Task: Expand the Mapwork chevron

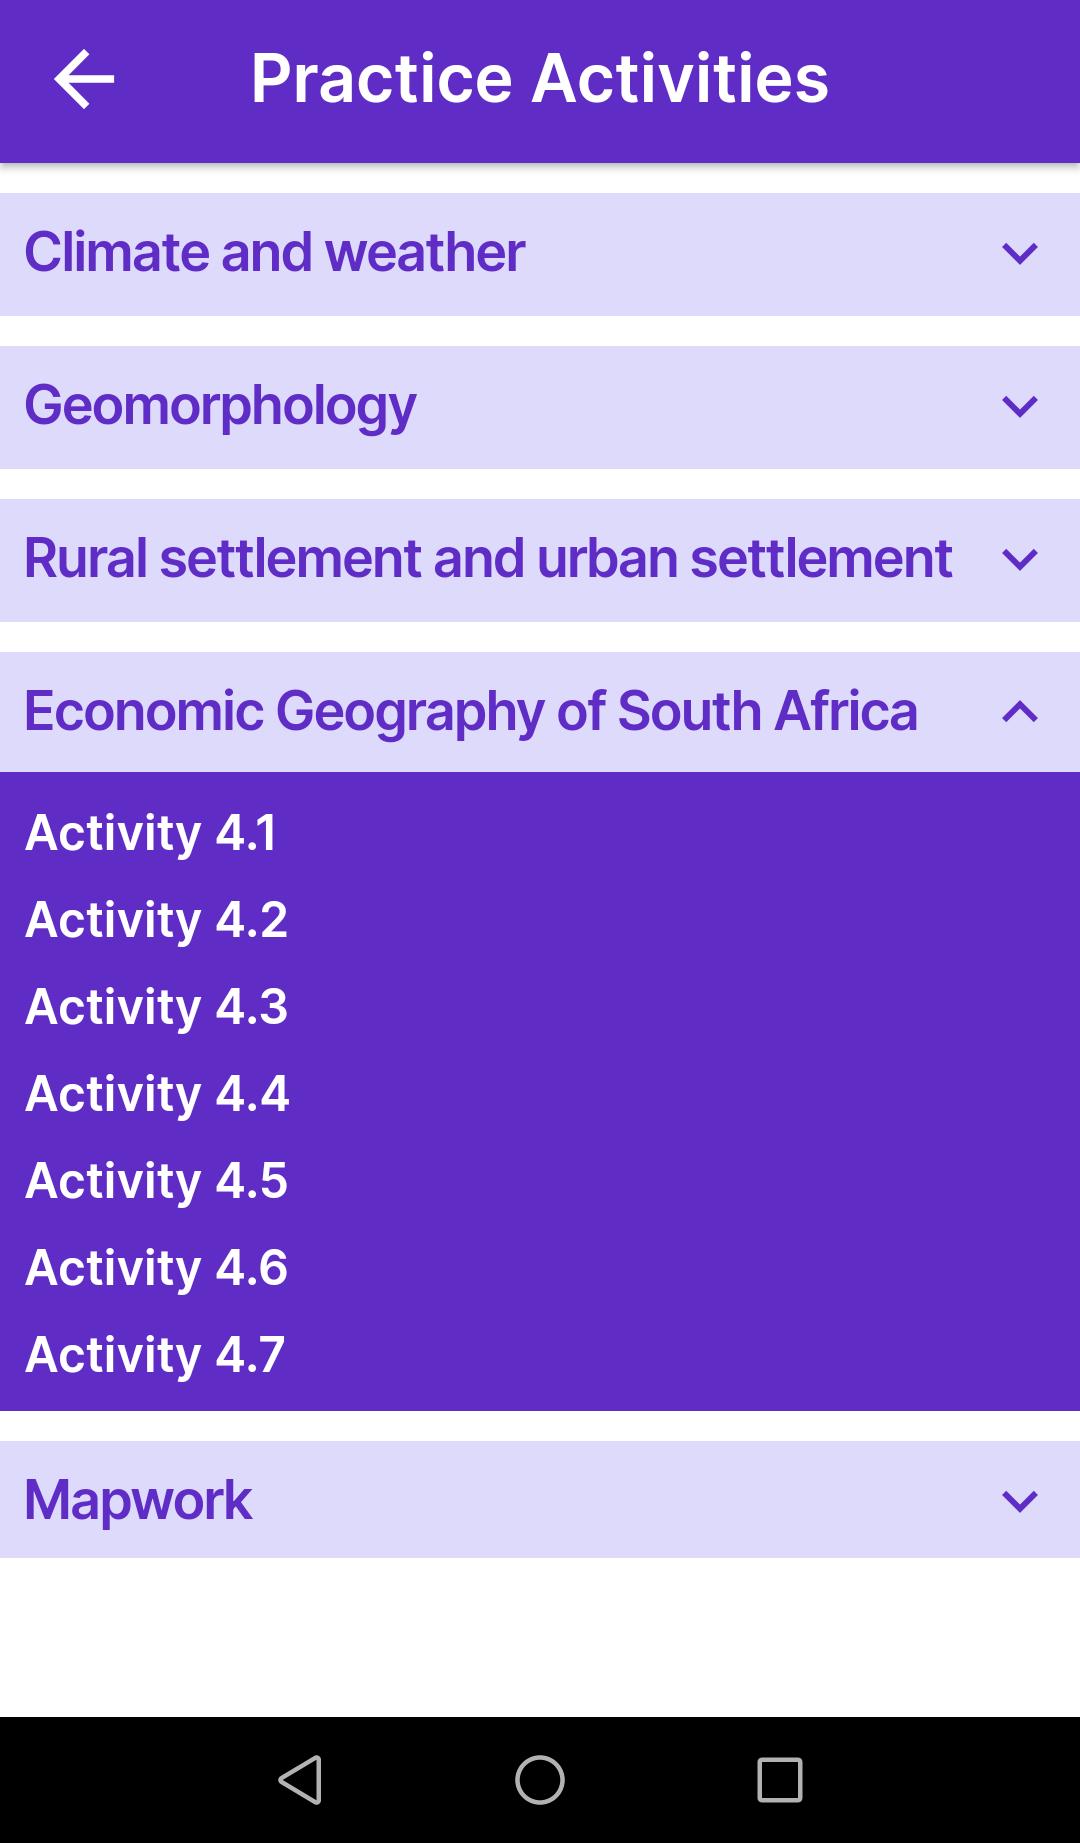Action: point(1019,1501)
